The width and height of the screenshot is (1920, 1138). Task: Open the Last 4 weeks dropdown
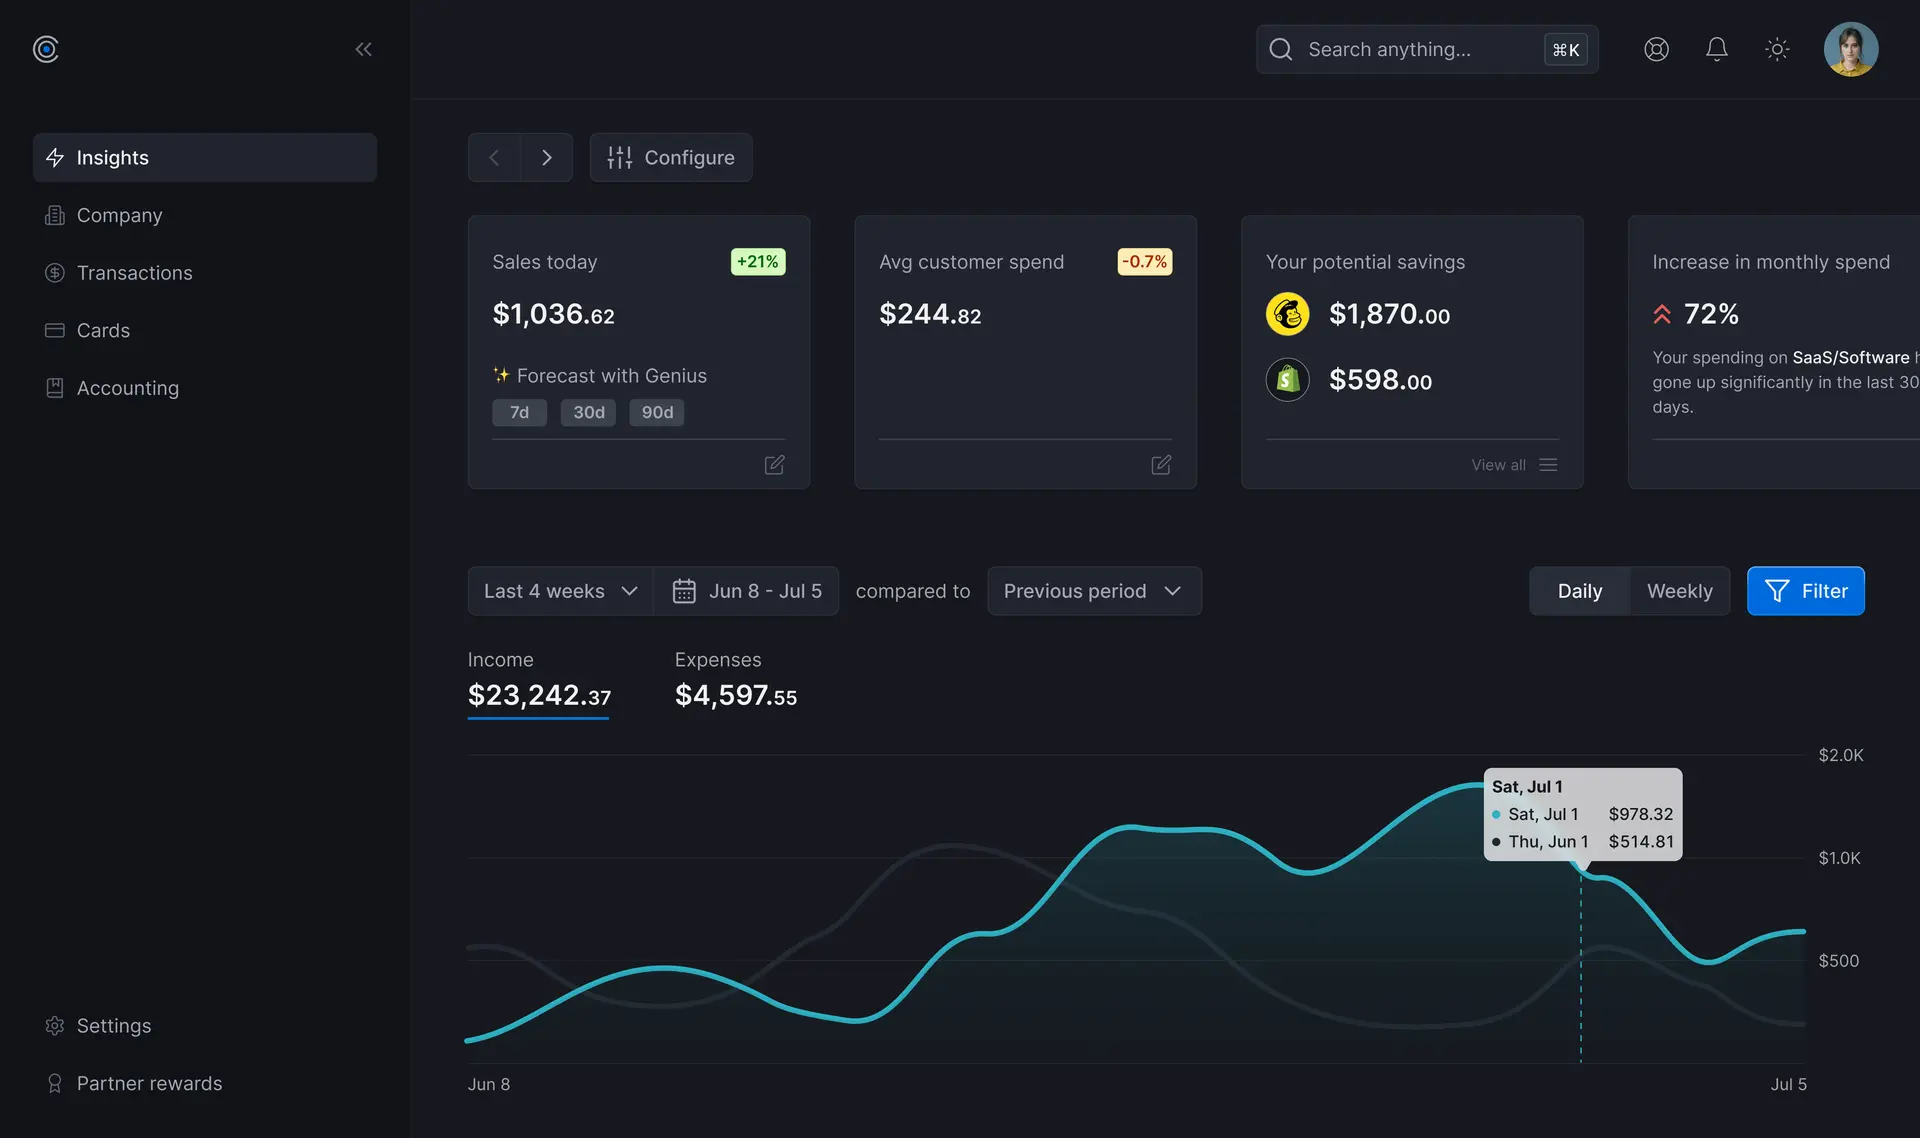558,591
